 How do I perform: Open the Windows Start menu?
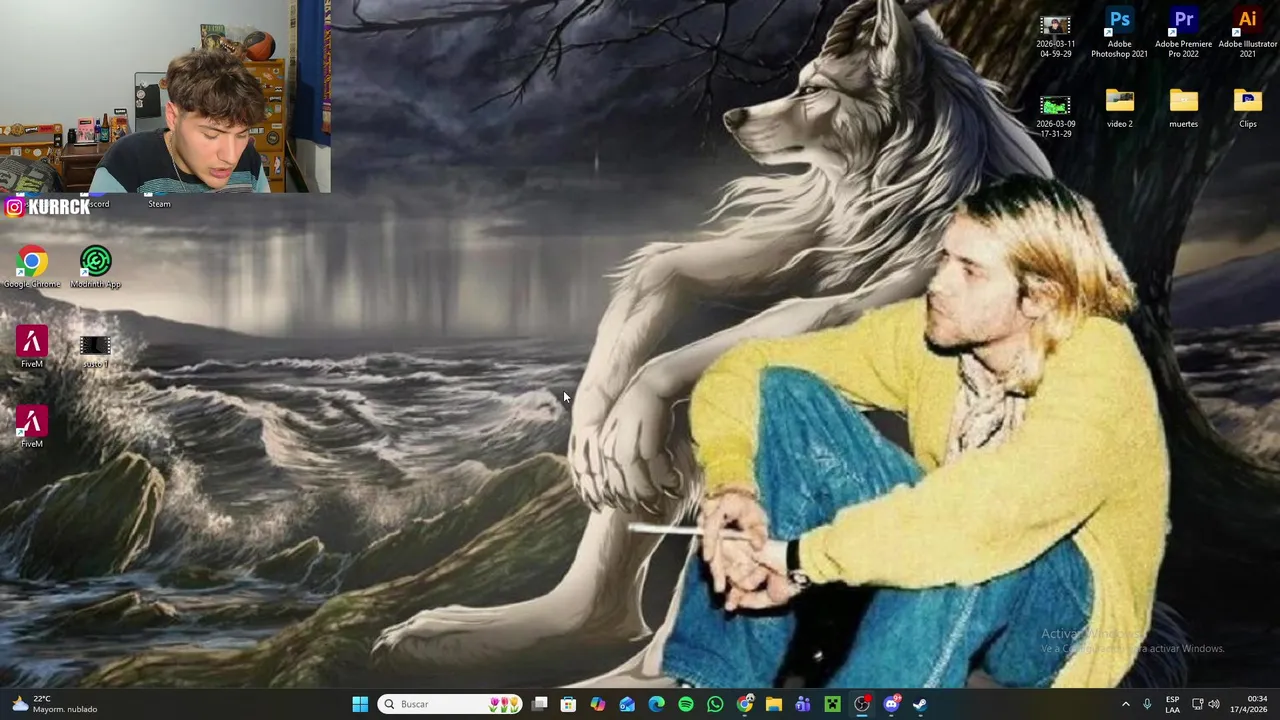pyautogui.click(x=360, y=704)
